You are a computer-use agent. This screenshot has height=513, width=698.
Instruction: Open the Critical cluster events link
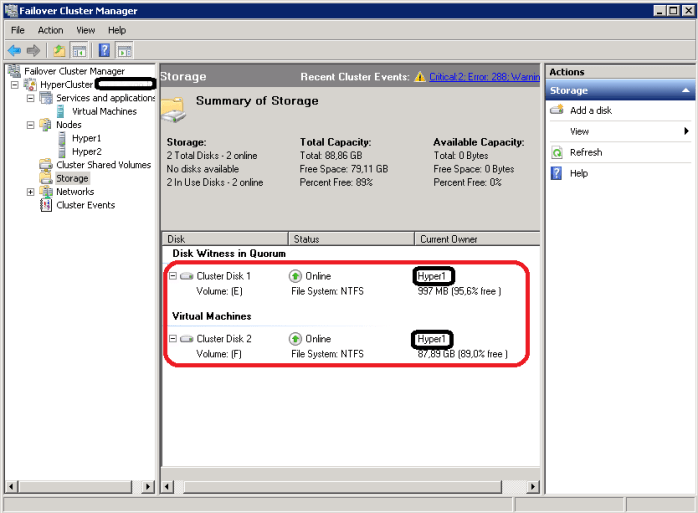click(483, 76)
